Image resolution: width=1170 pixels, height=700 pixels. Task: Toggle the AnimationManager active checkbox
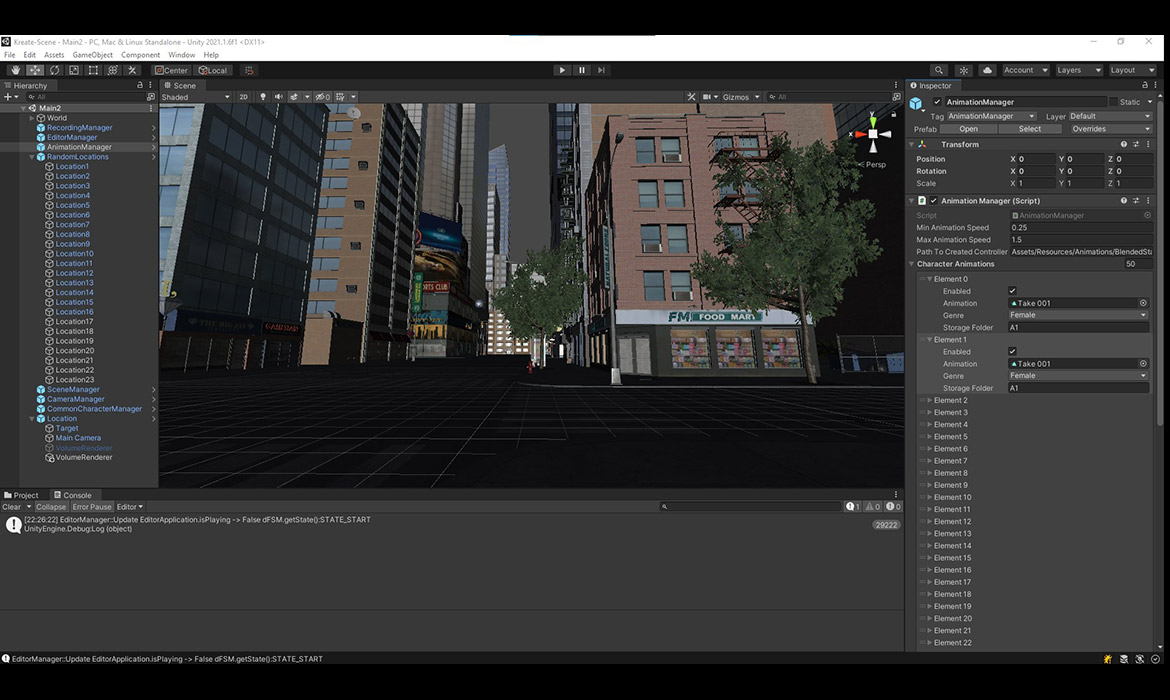click(937, 102)
